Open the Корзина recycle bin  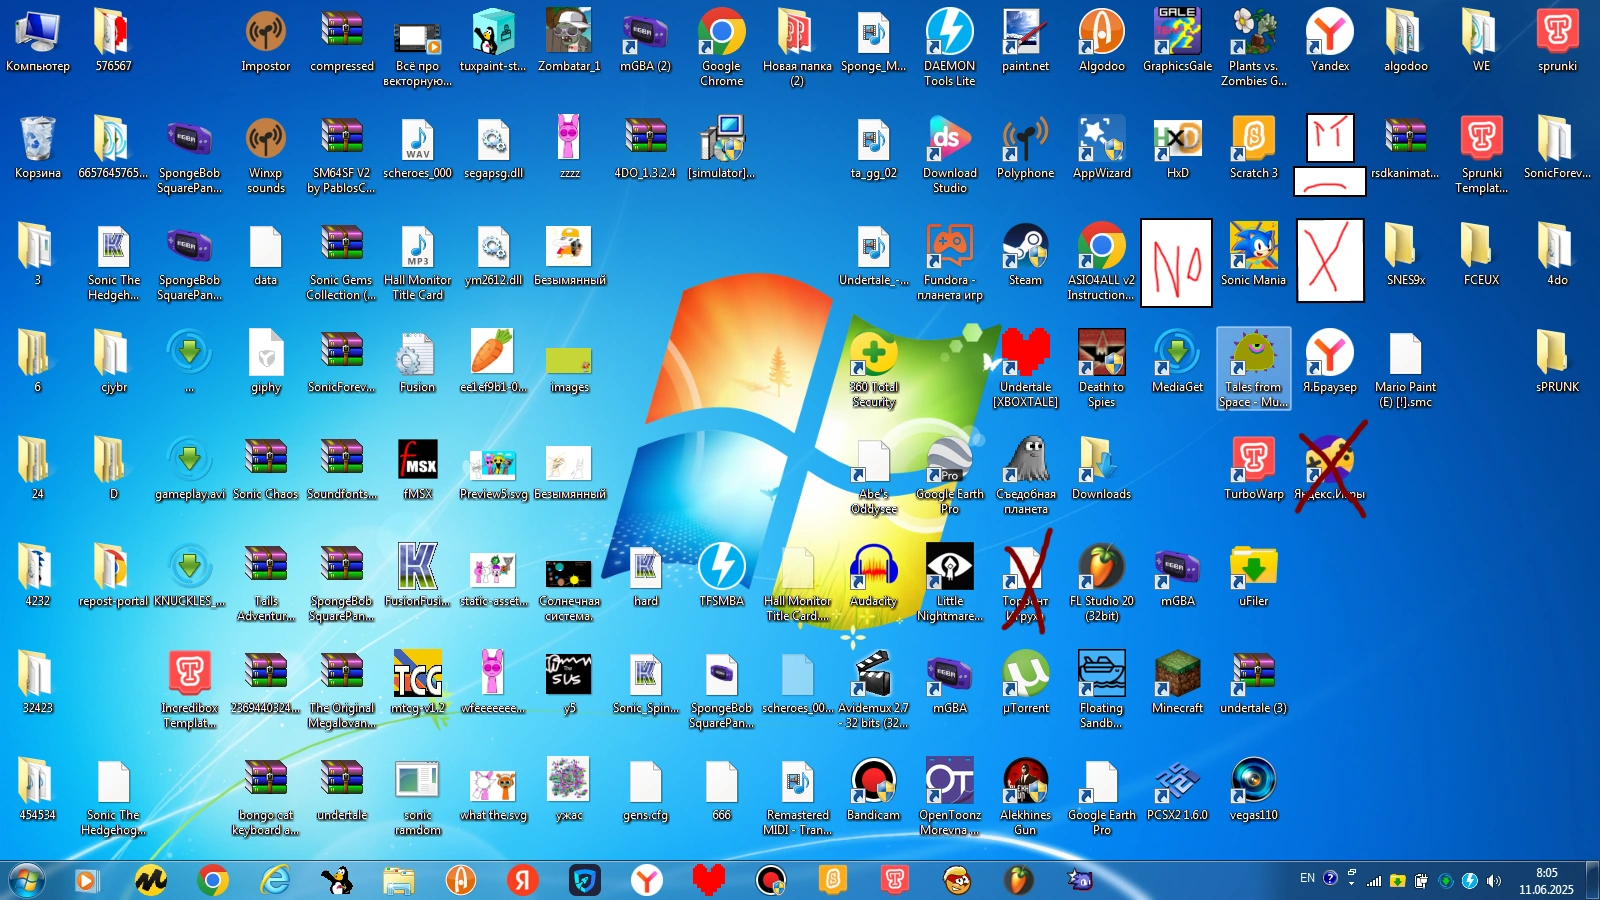[x=37, y=140]
